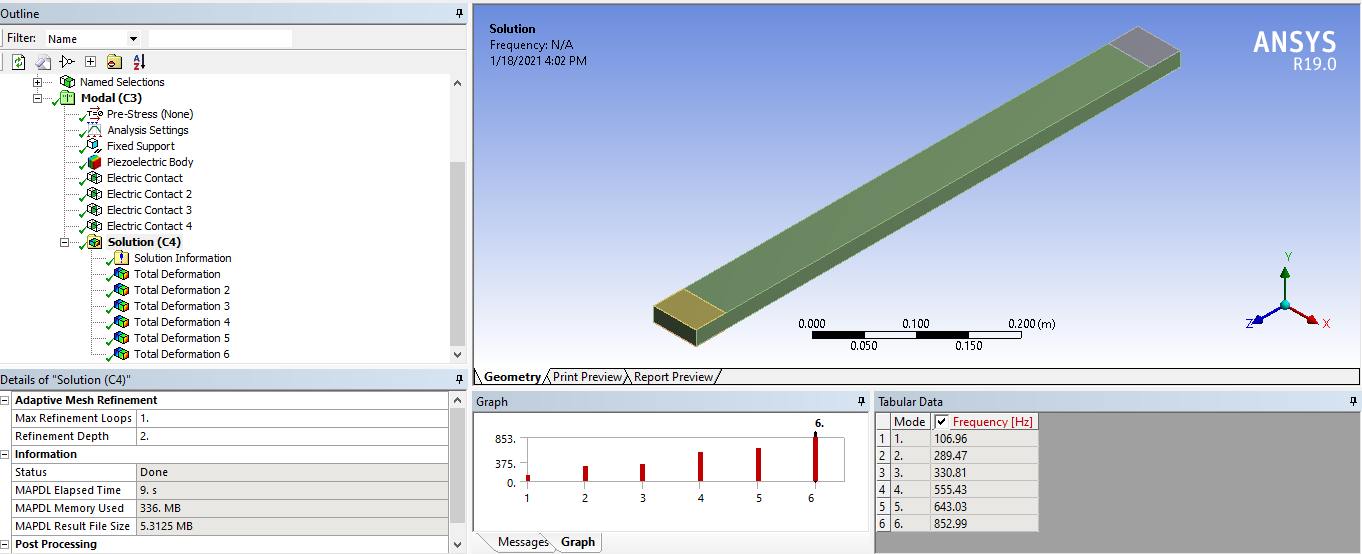The width and height of the screenshot is (1362, 554).
Task: Click the Named Selections tree icon
Action: point(67,82)
